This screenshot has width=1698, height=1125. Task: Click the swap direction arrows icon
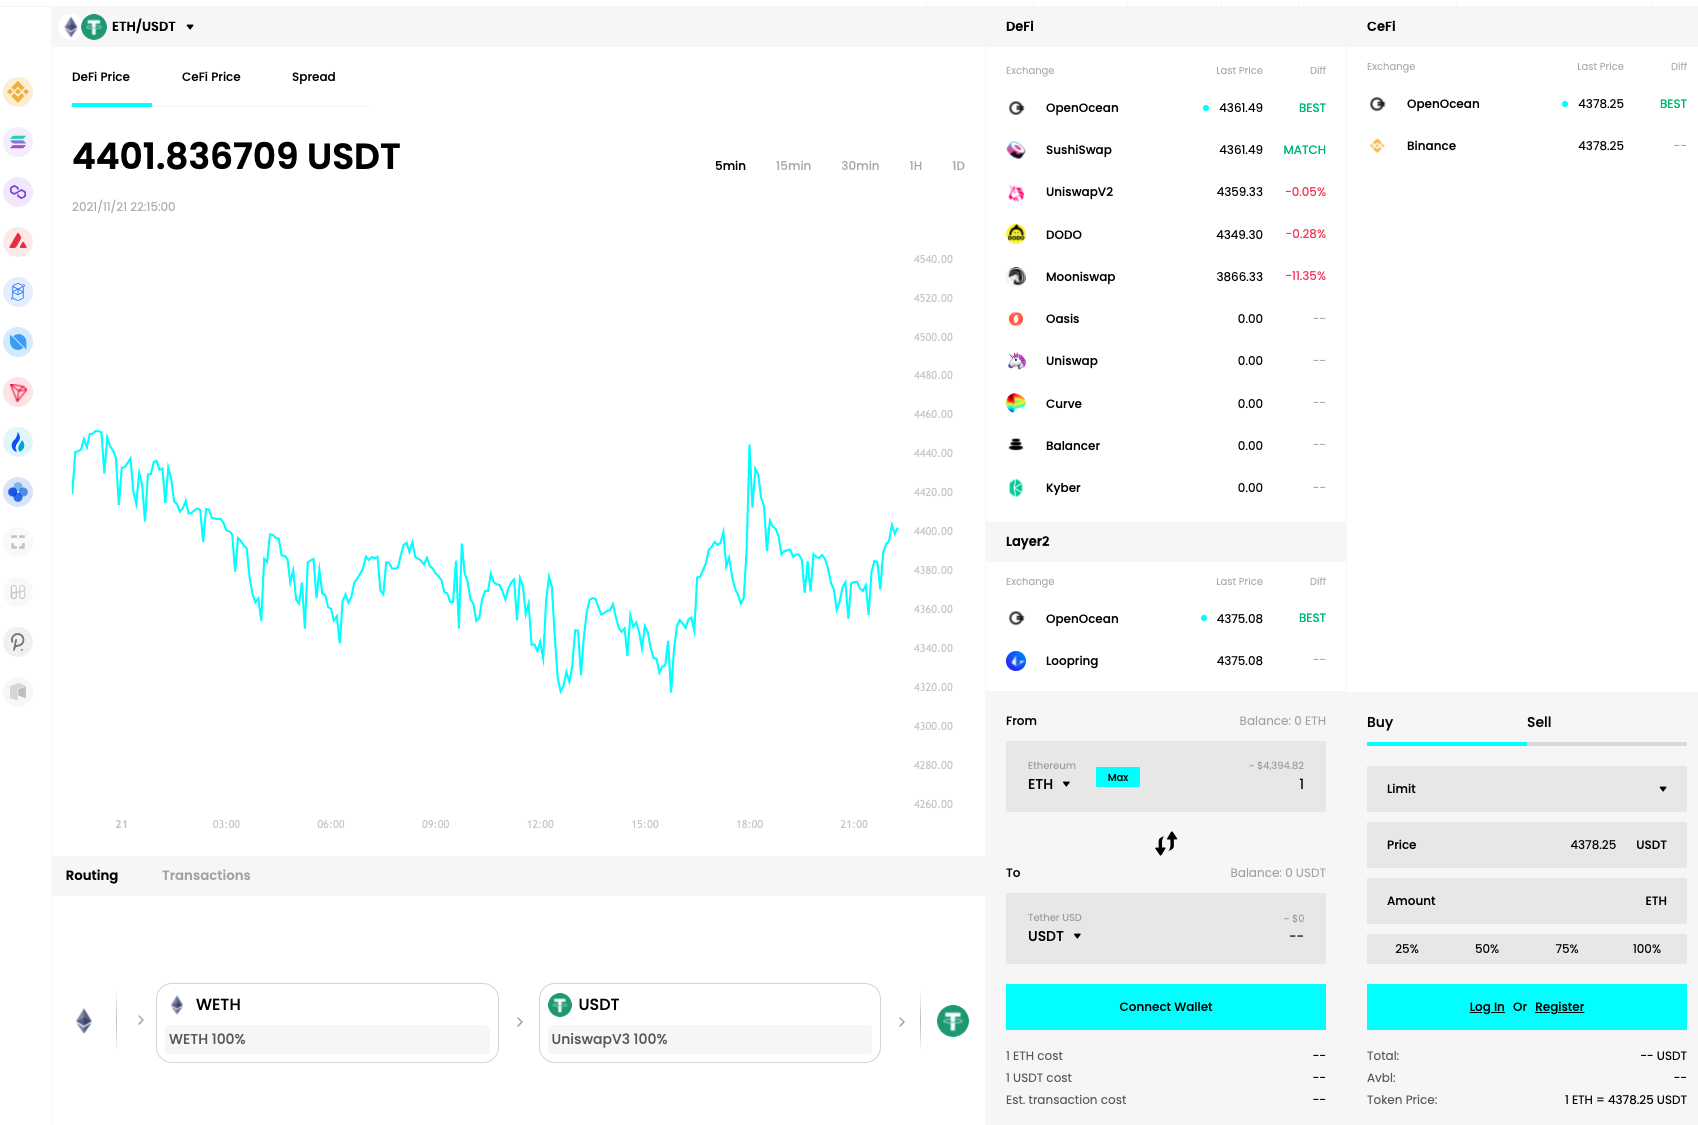(1166, 843)
